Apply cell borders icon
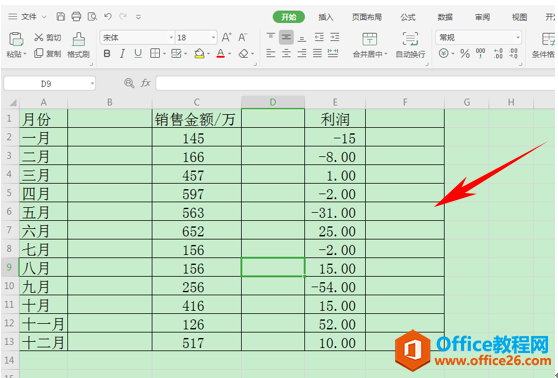Viewport: 558px width, 378px height. pos(155,54)
